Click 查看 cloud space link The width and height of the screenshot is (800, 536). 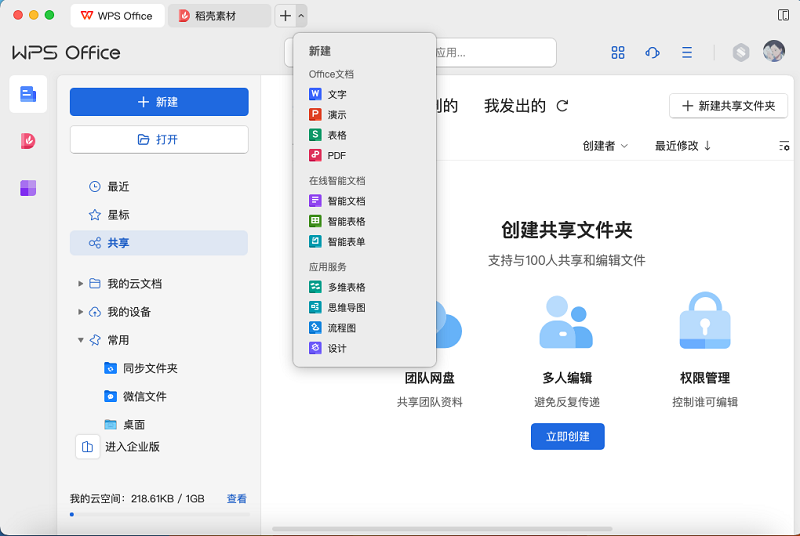click(x=236, y=499)
